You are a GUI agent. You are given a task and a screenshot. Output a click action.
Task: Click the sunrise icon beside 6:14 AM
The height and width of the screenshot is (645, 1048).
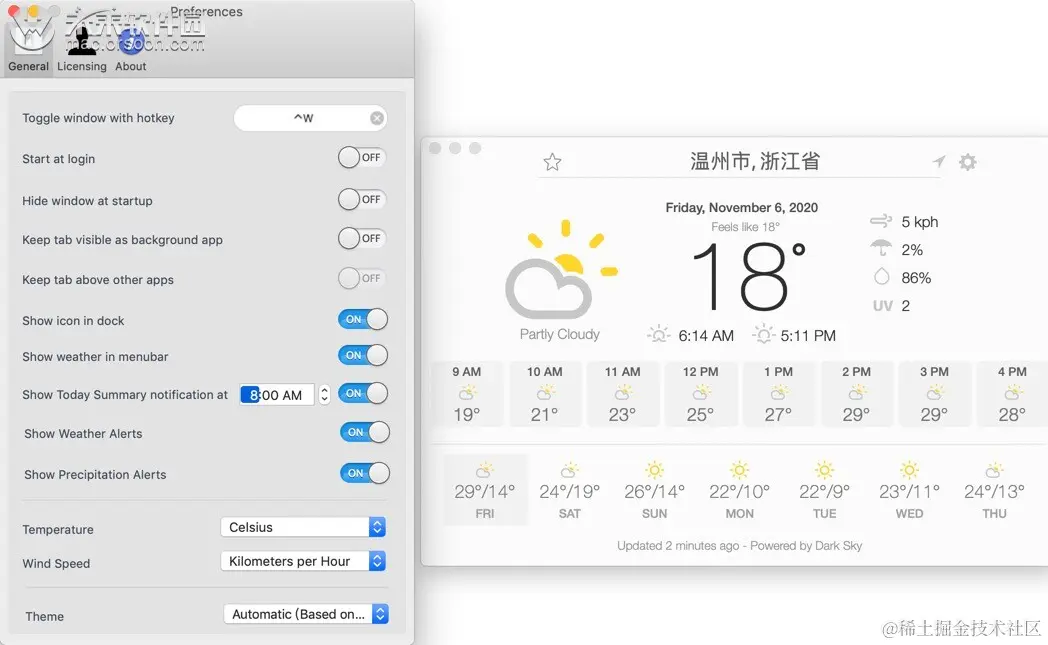[658, 334]
